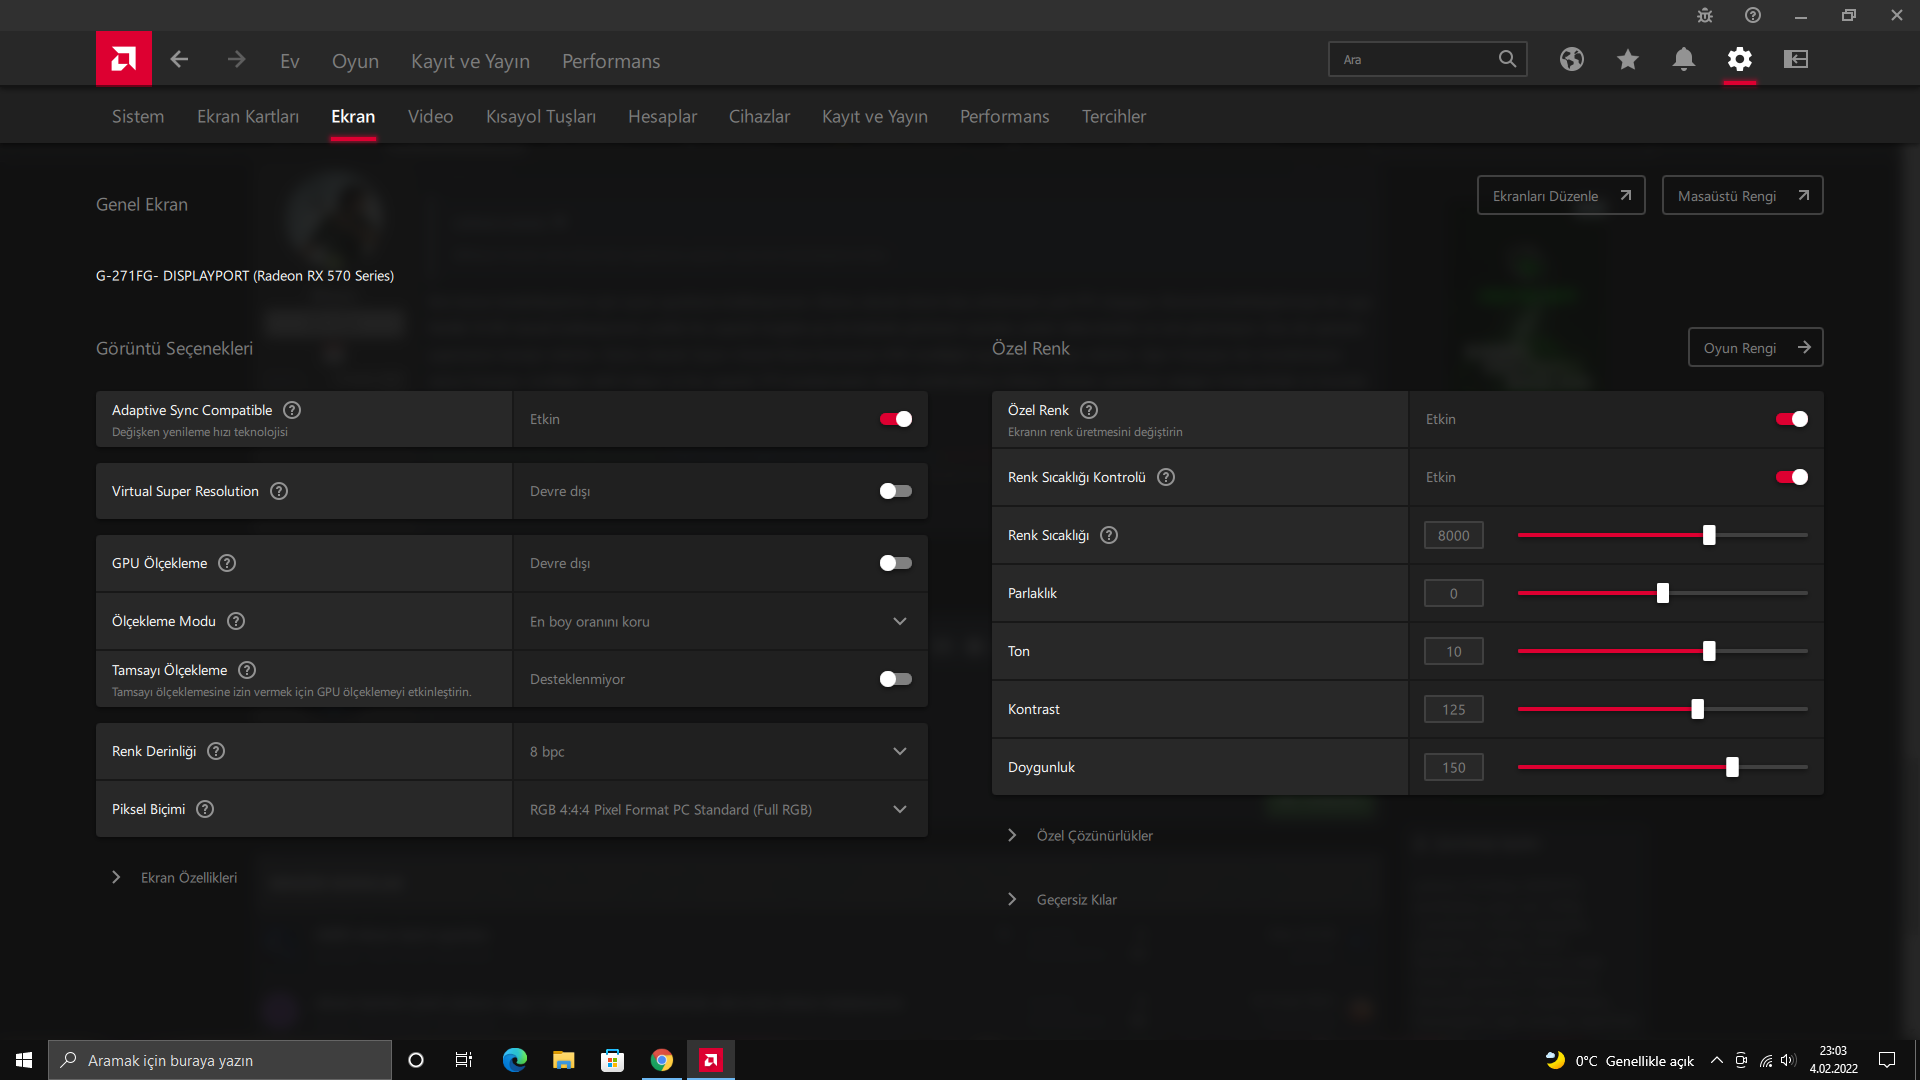Open the web browser globe icon
Viewport: 1920px width, 1080px height.
pos(1571,59)
